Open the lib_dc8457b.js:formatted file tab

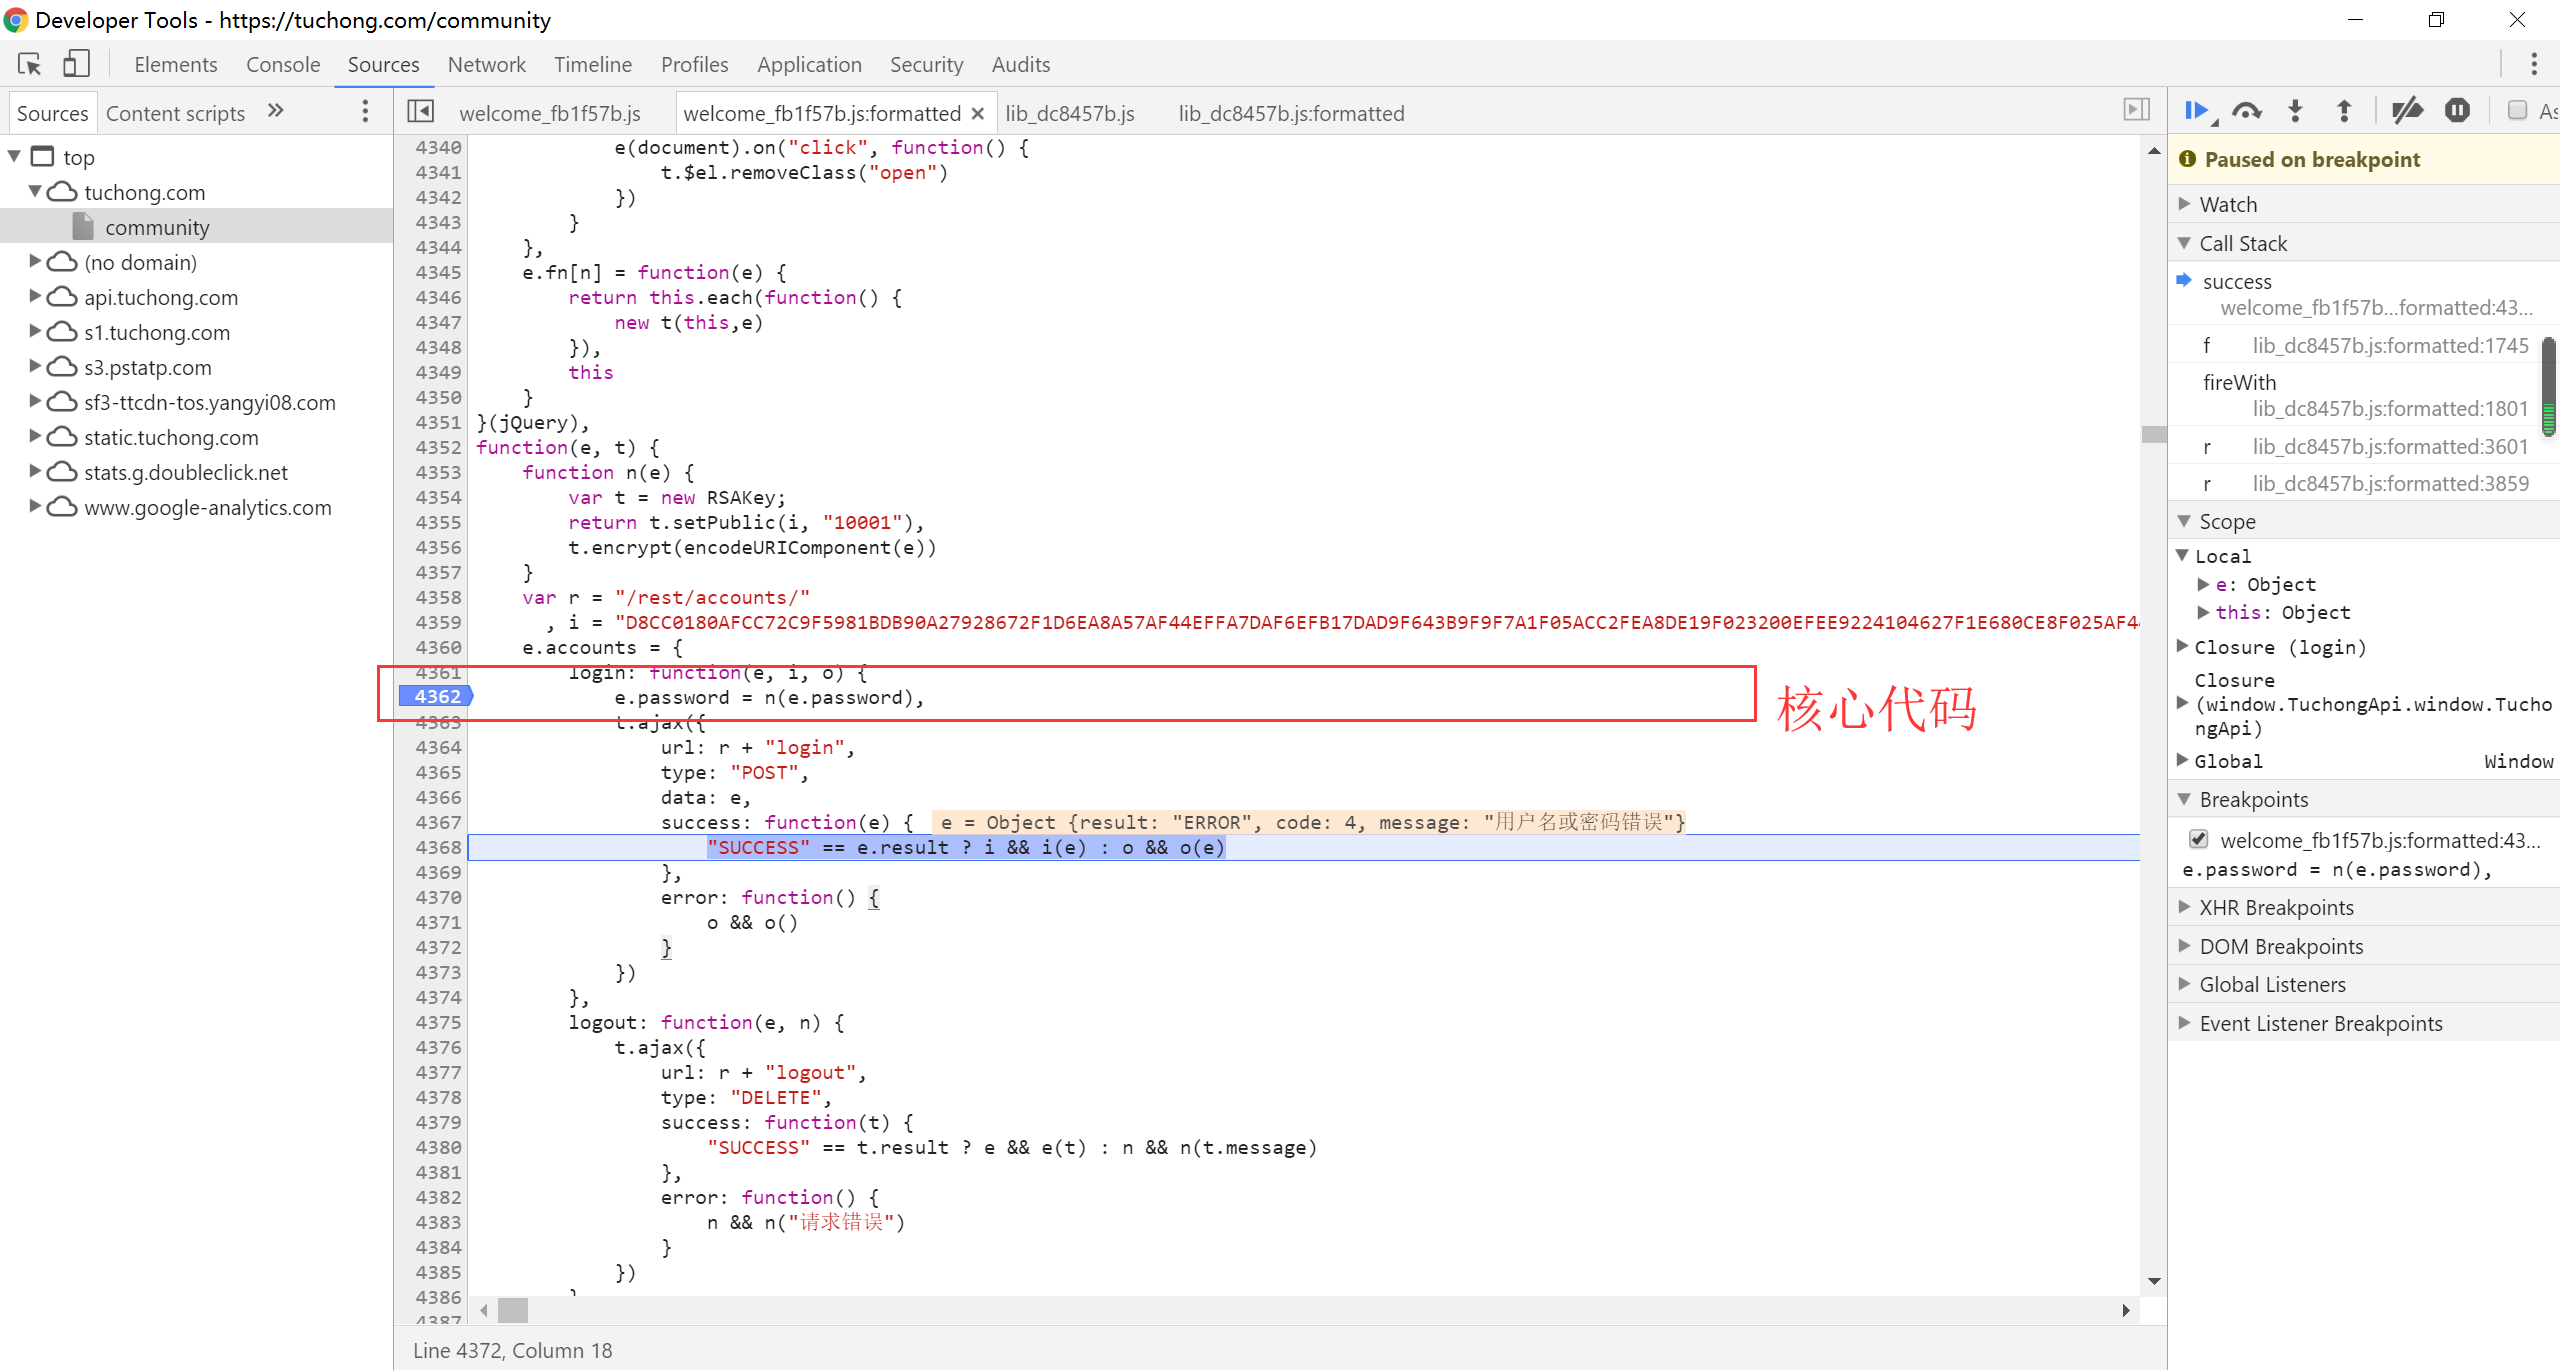1290,113
